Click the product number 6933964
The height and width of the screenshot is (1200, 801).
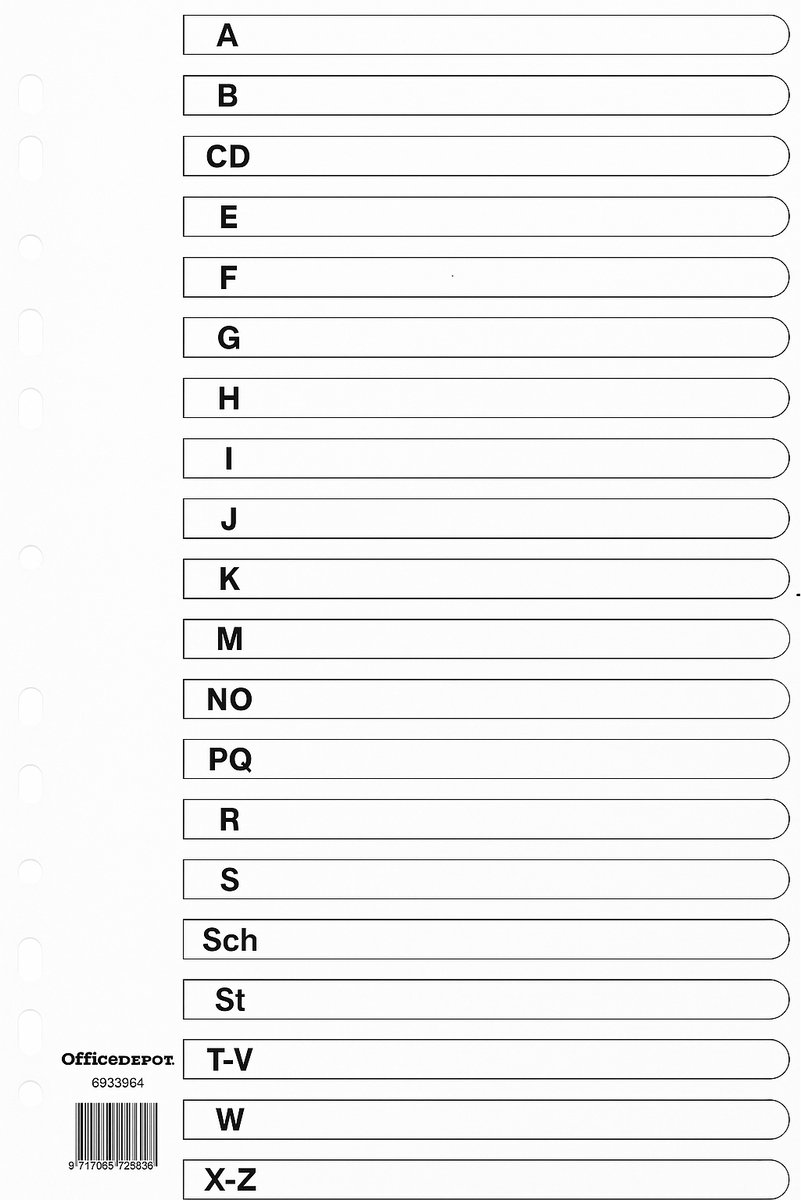click(x=118, y=1082)
